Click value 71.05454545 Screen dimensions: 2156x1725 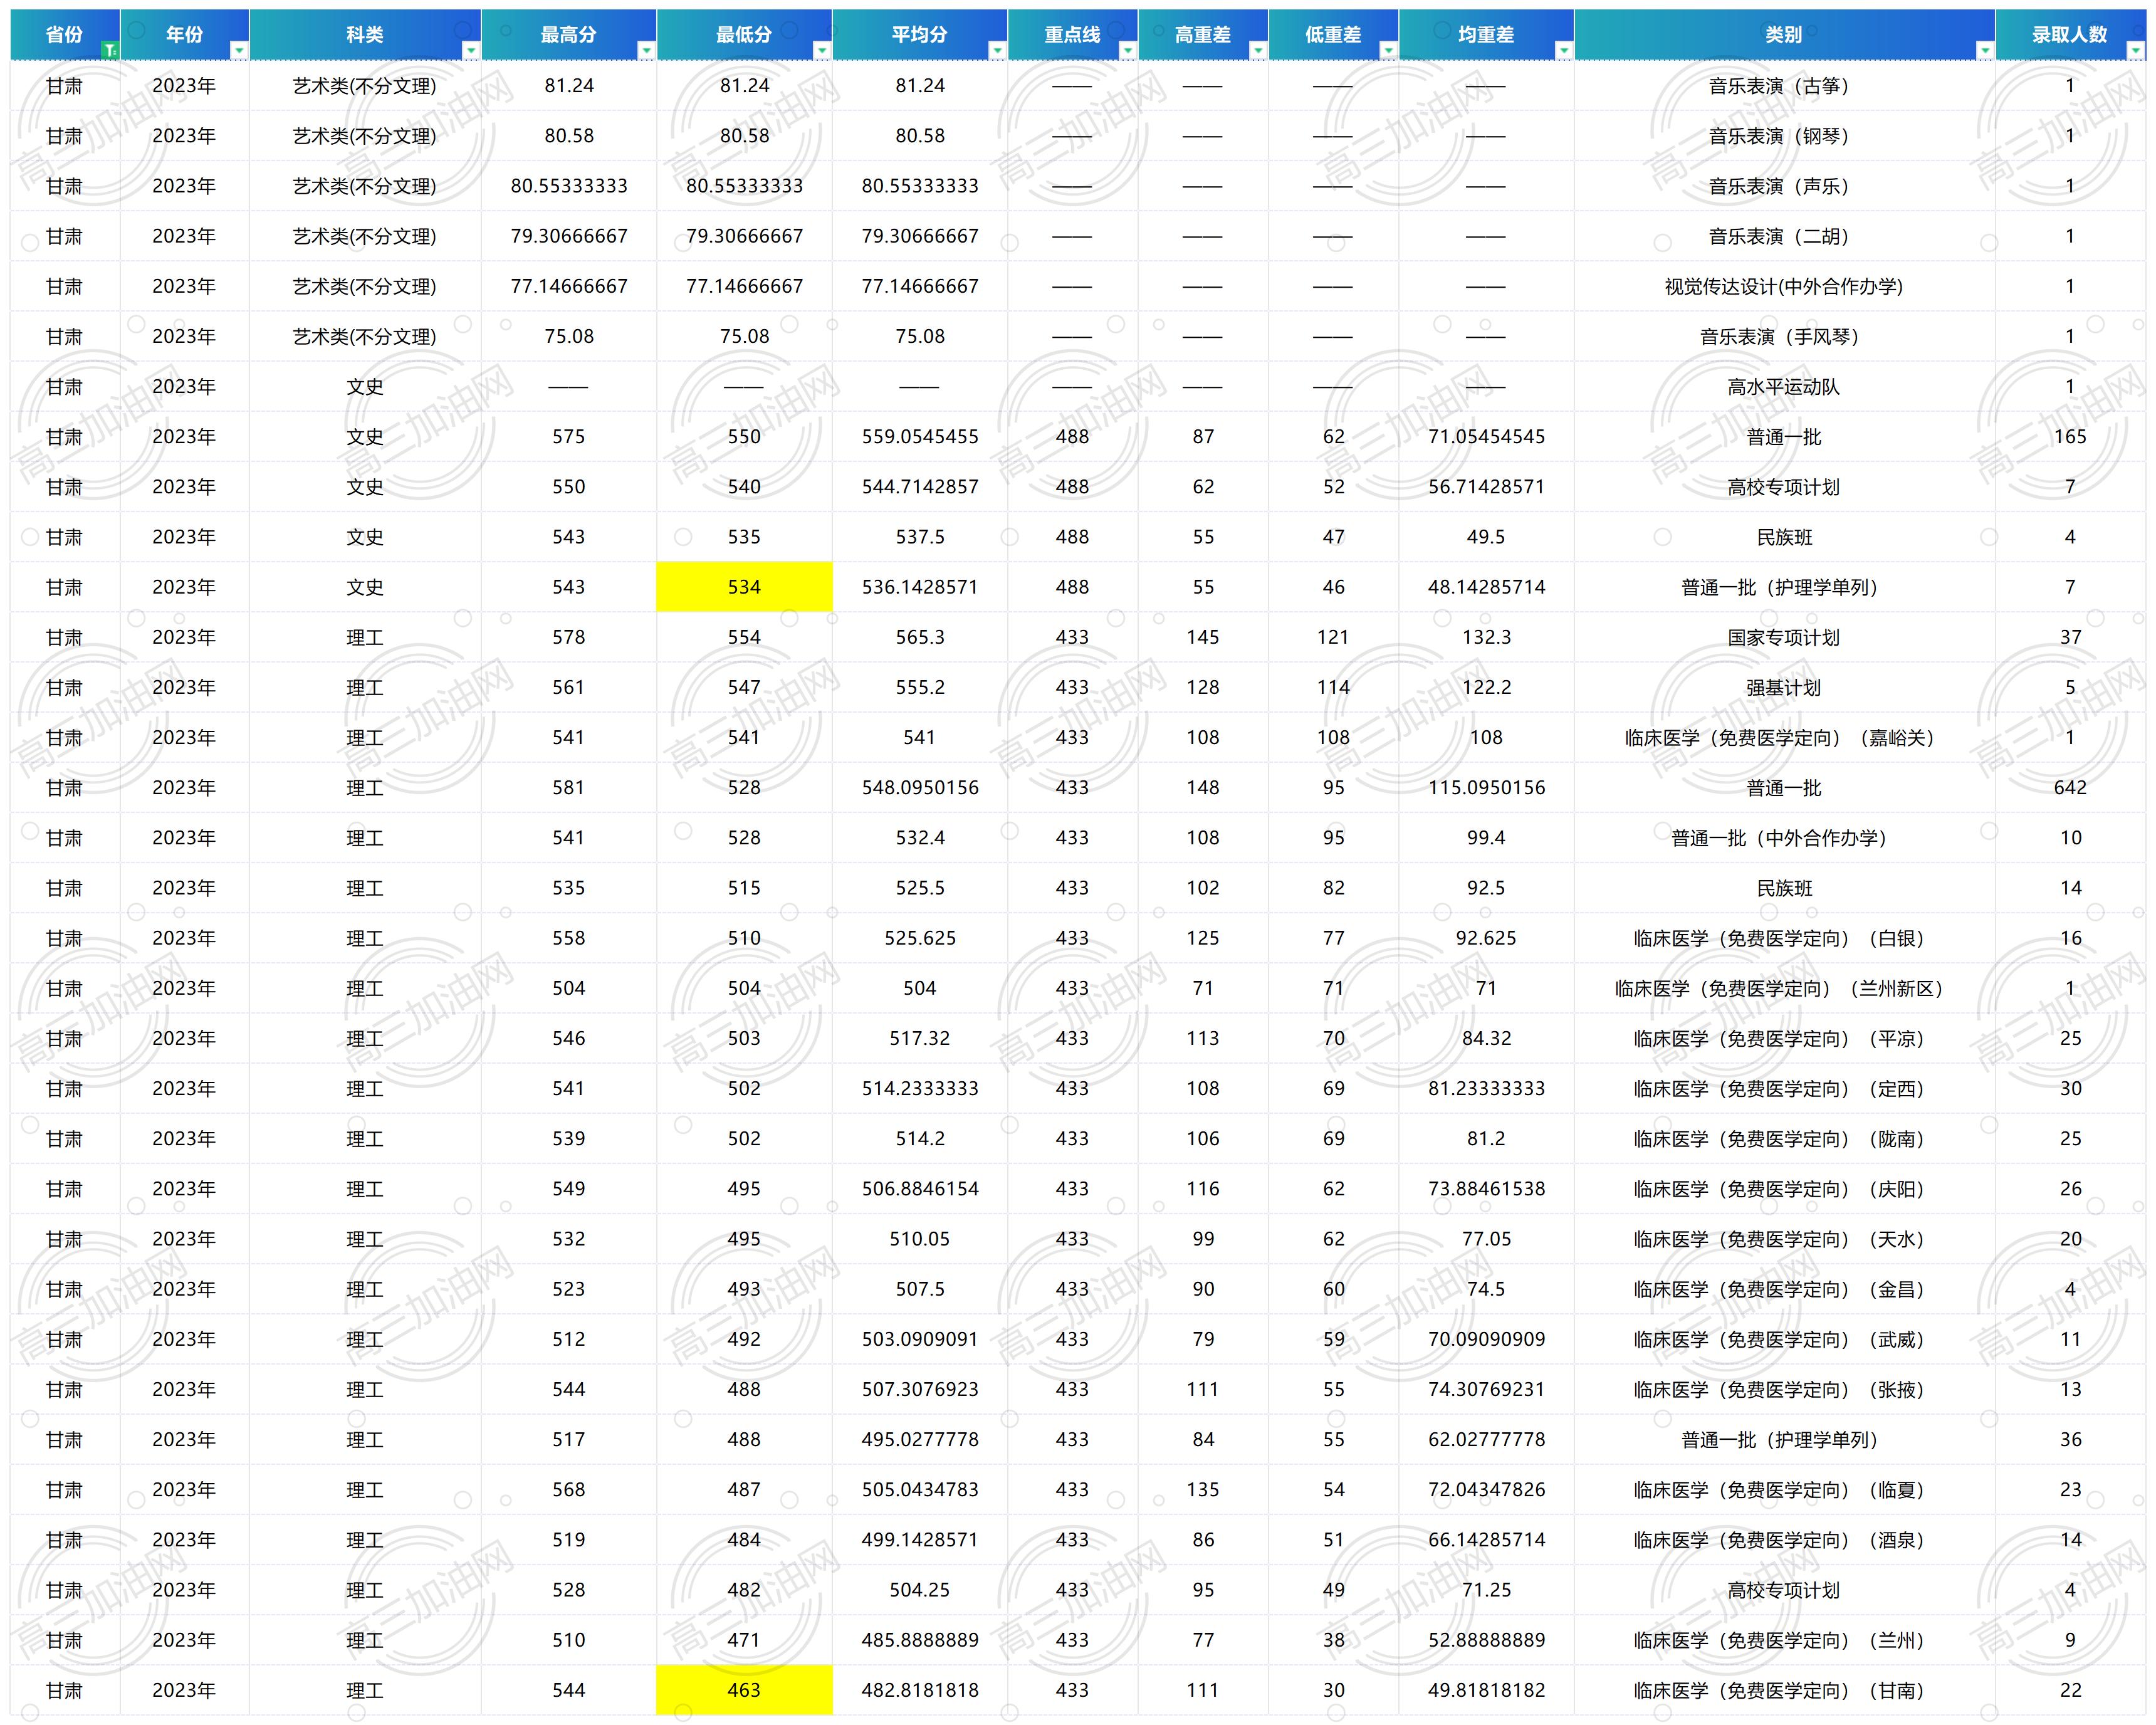1486,437
